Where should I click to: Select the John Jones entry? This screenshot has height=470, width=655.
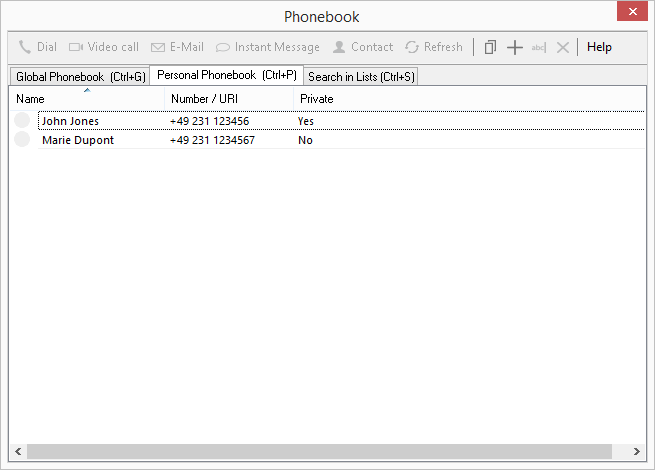tap(70, 121)
